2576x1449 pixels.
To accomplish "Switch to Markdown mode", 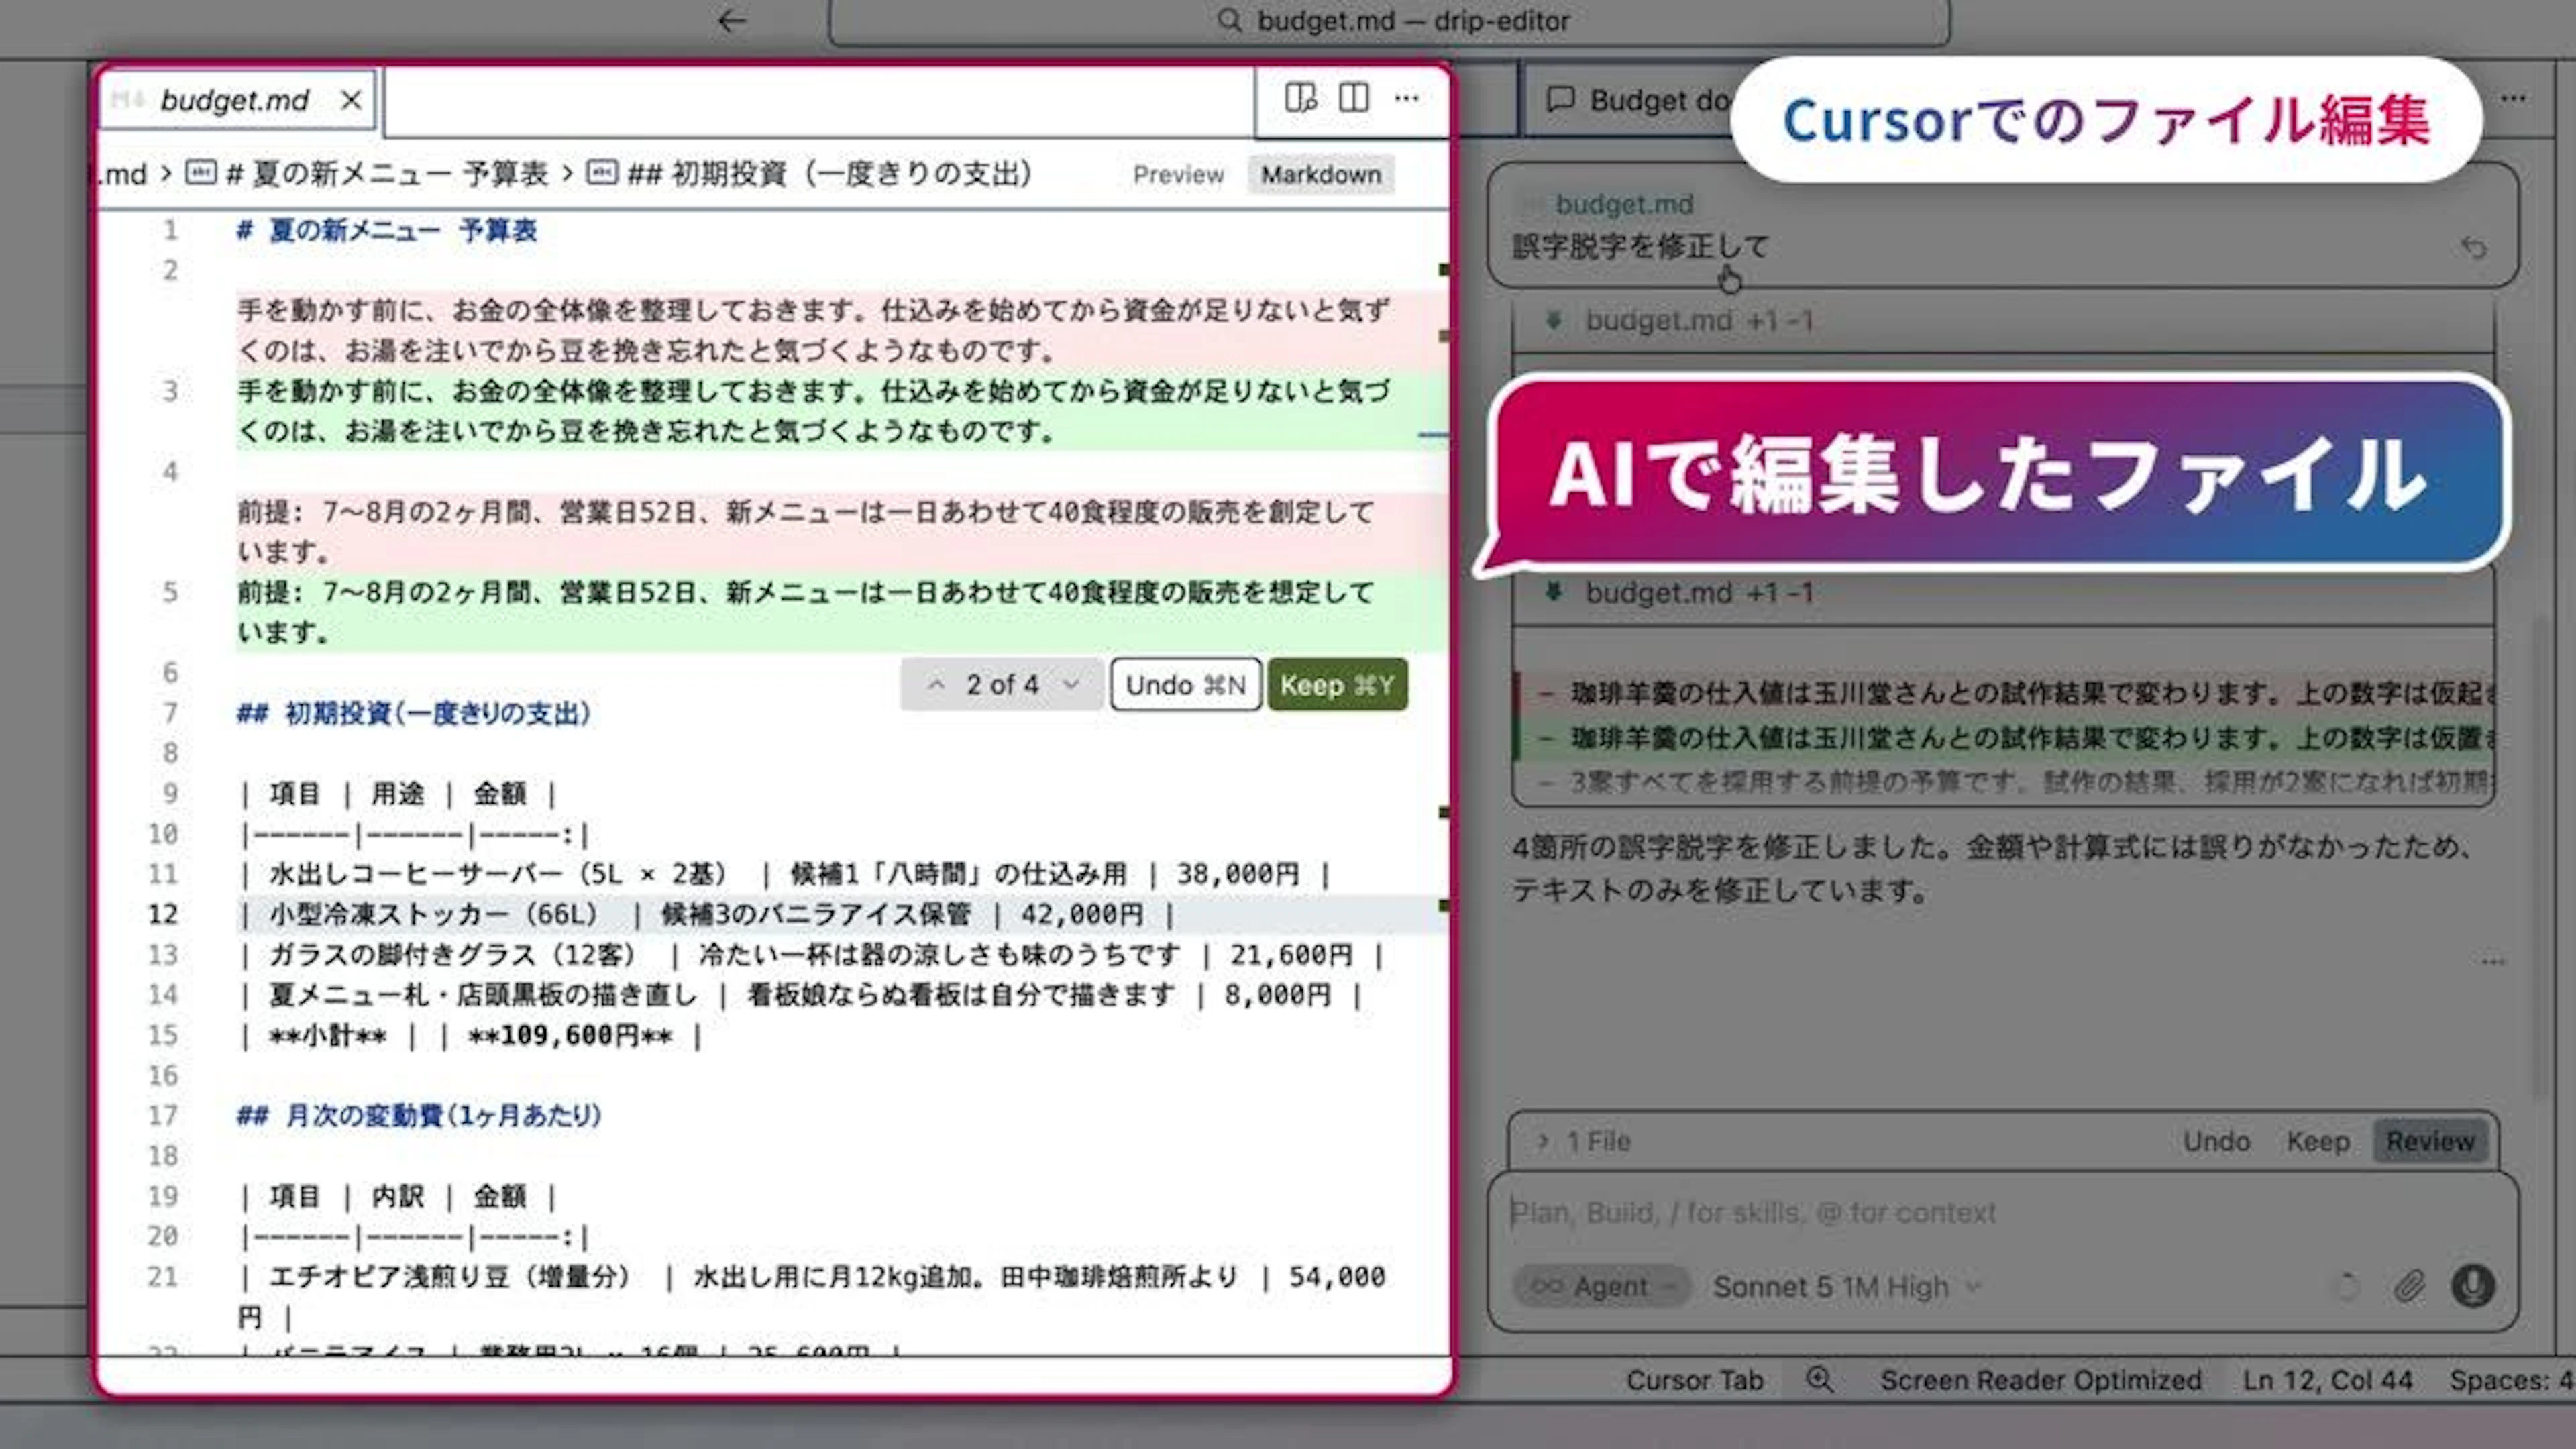I will [x=1320, y=175].
